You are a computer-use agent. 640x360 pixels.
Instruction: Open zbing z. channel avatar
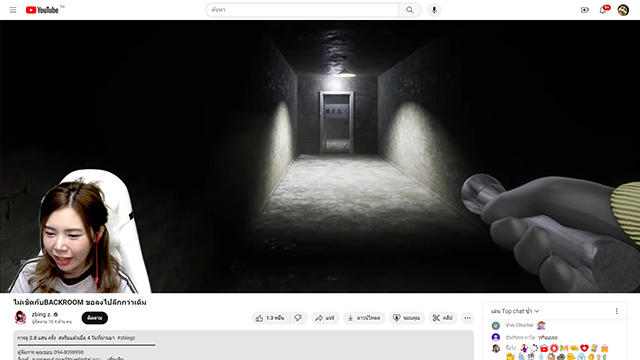pyautogui.click(x=20, y=318)
